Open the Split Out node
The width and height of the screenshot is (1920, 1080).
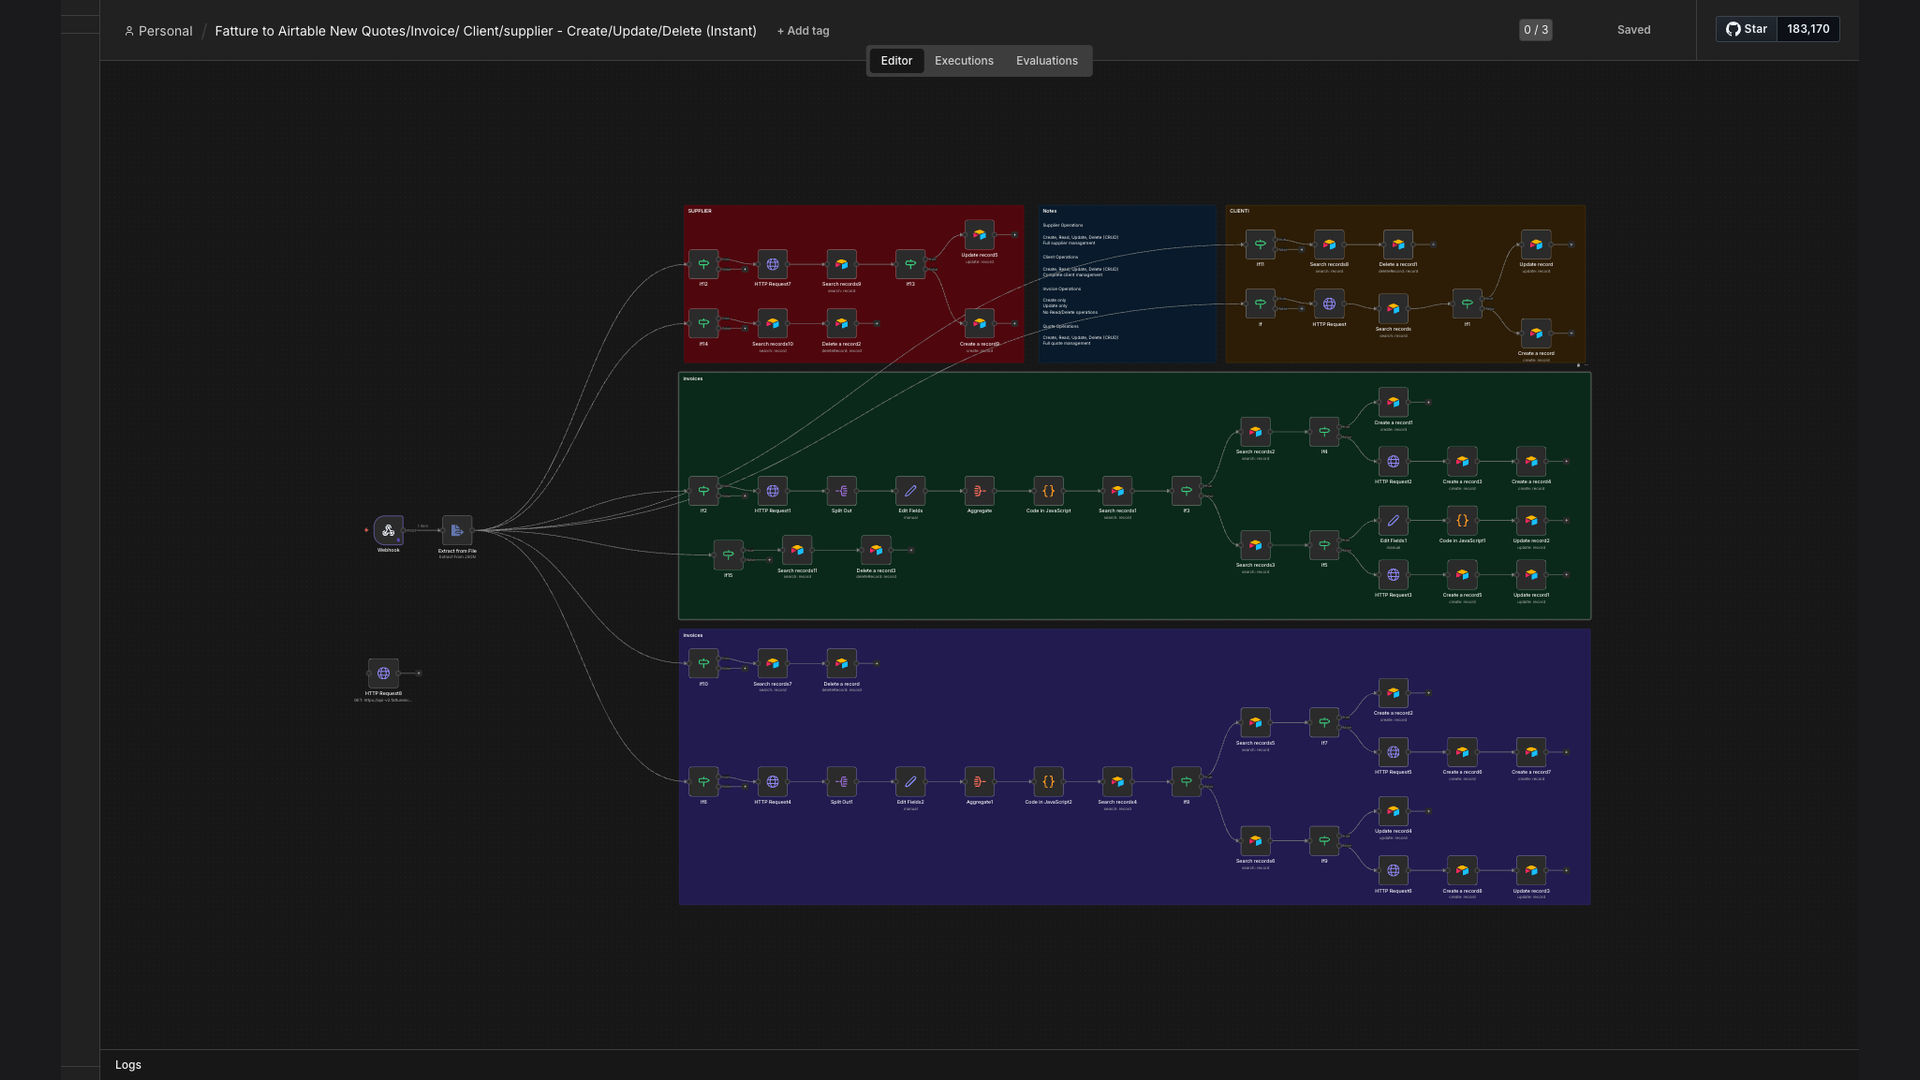[841, 491]
